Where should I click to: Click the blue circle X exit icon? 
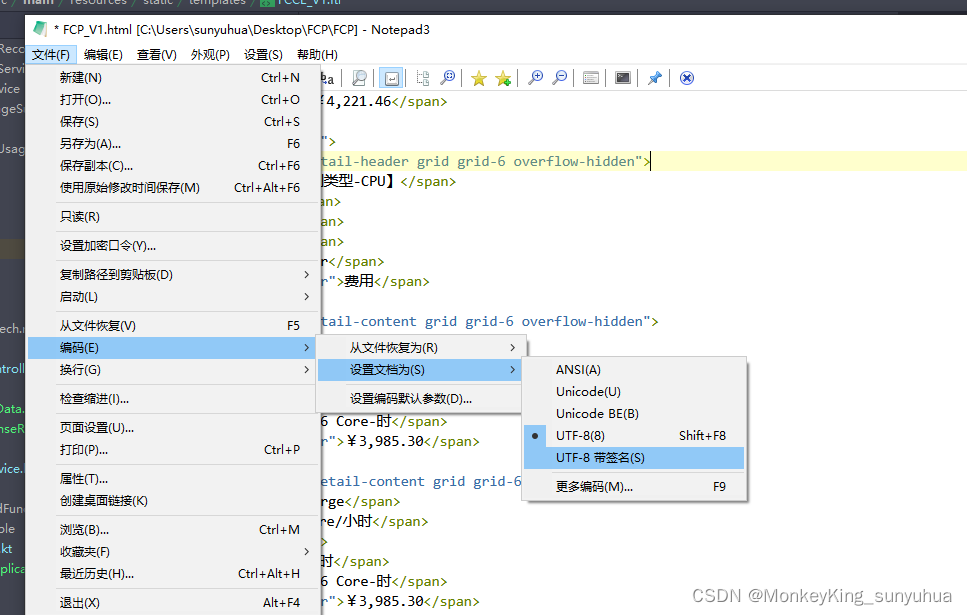point(686,78)
